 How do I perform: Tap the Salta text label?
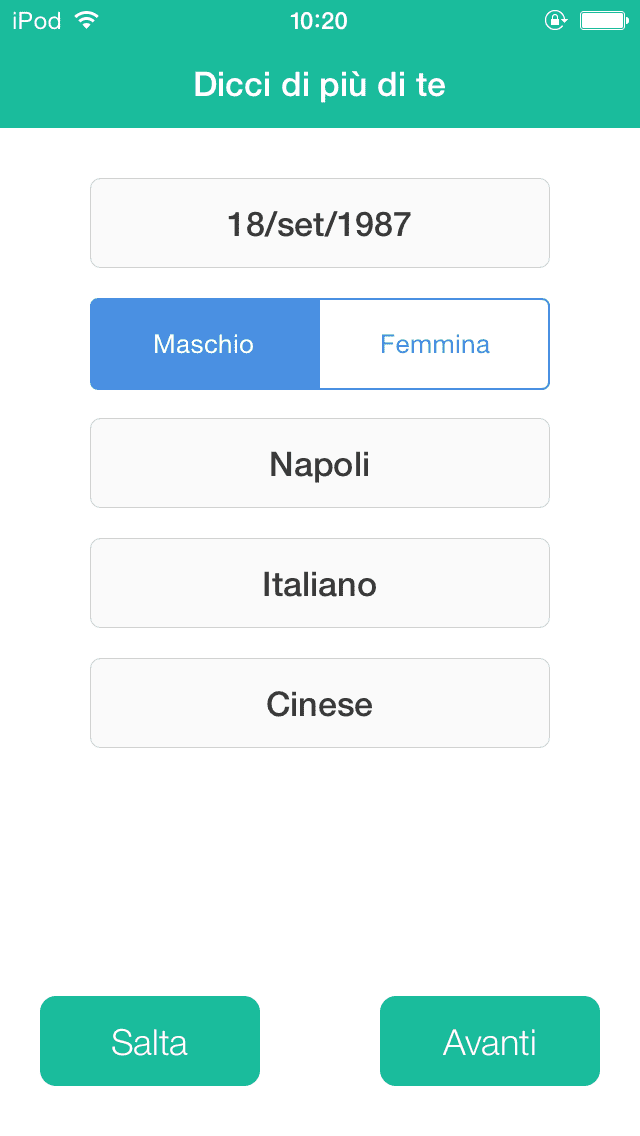pyautogui.click(x=150, y=1042)
